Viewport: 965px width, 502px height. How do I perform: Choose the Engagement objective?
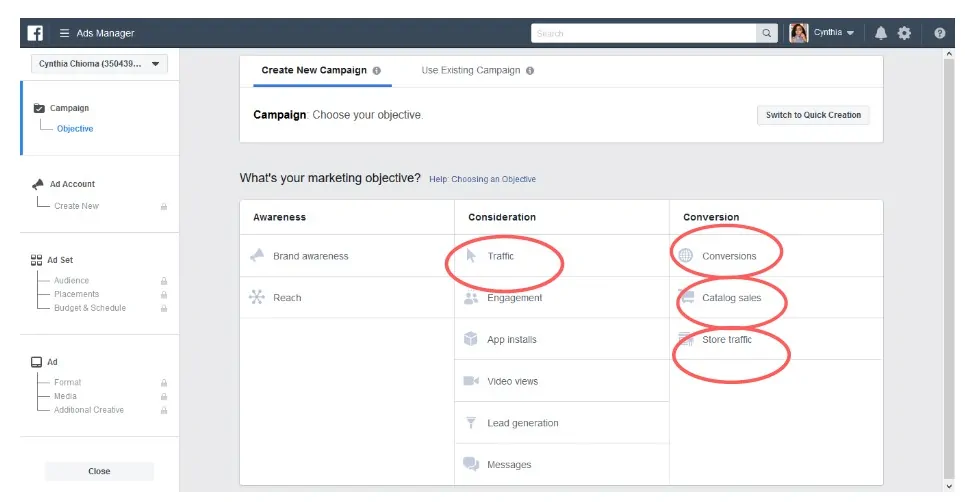562,298
